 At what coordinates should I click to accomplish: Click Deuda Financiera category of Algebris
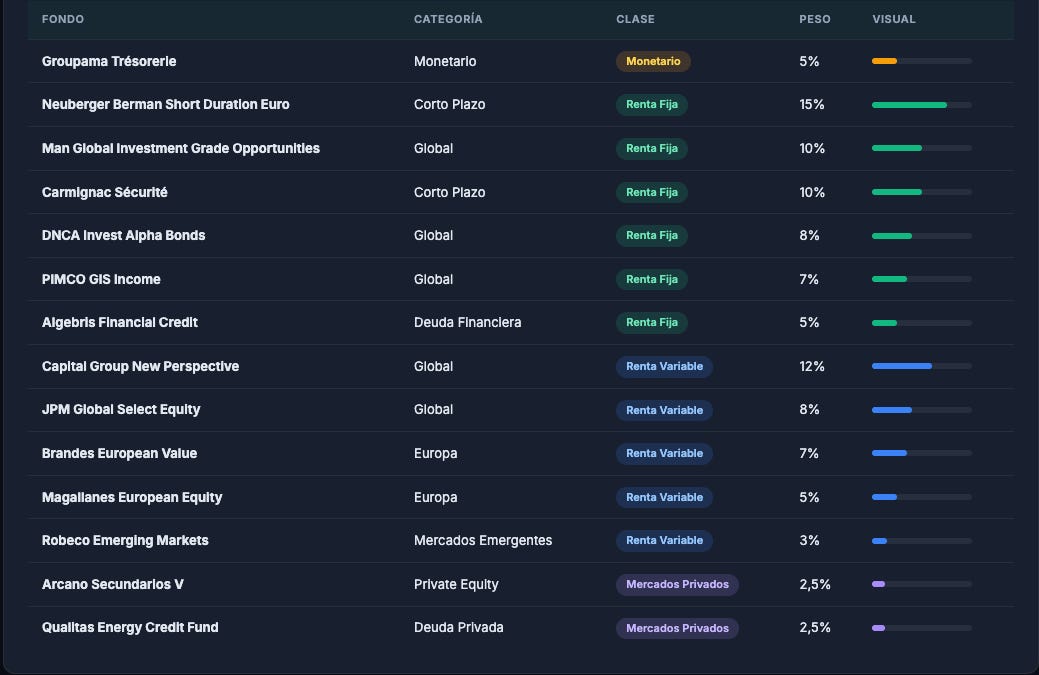coord(467,322)
